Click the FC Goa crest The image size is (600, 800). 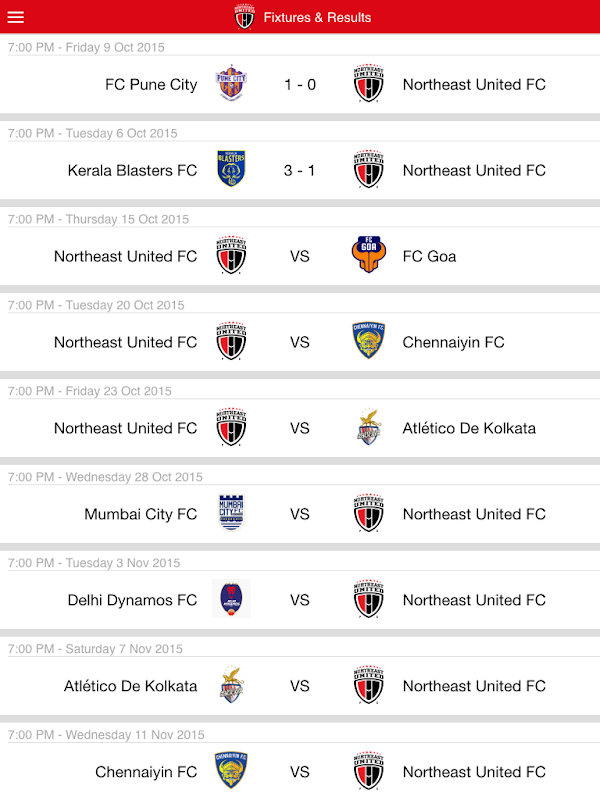point(368,256)
